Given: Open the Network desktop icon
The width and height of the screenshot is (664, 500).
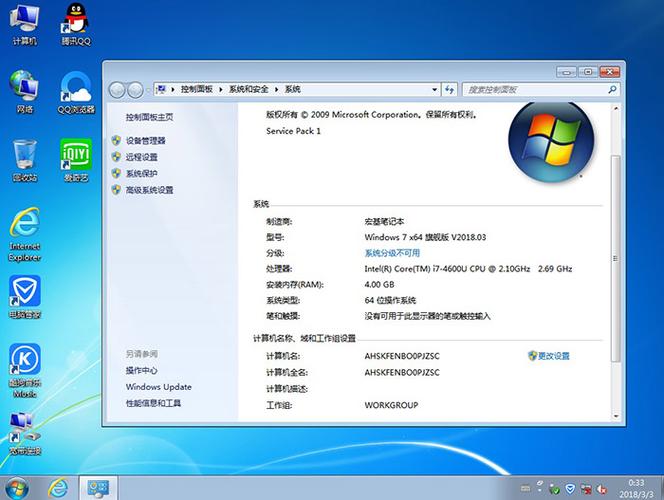Looking at the screenshot, I should [25, 92].
